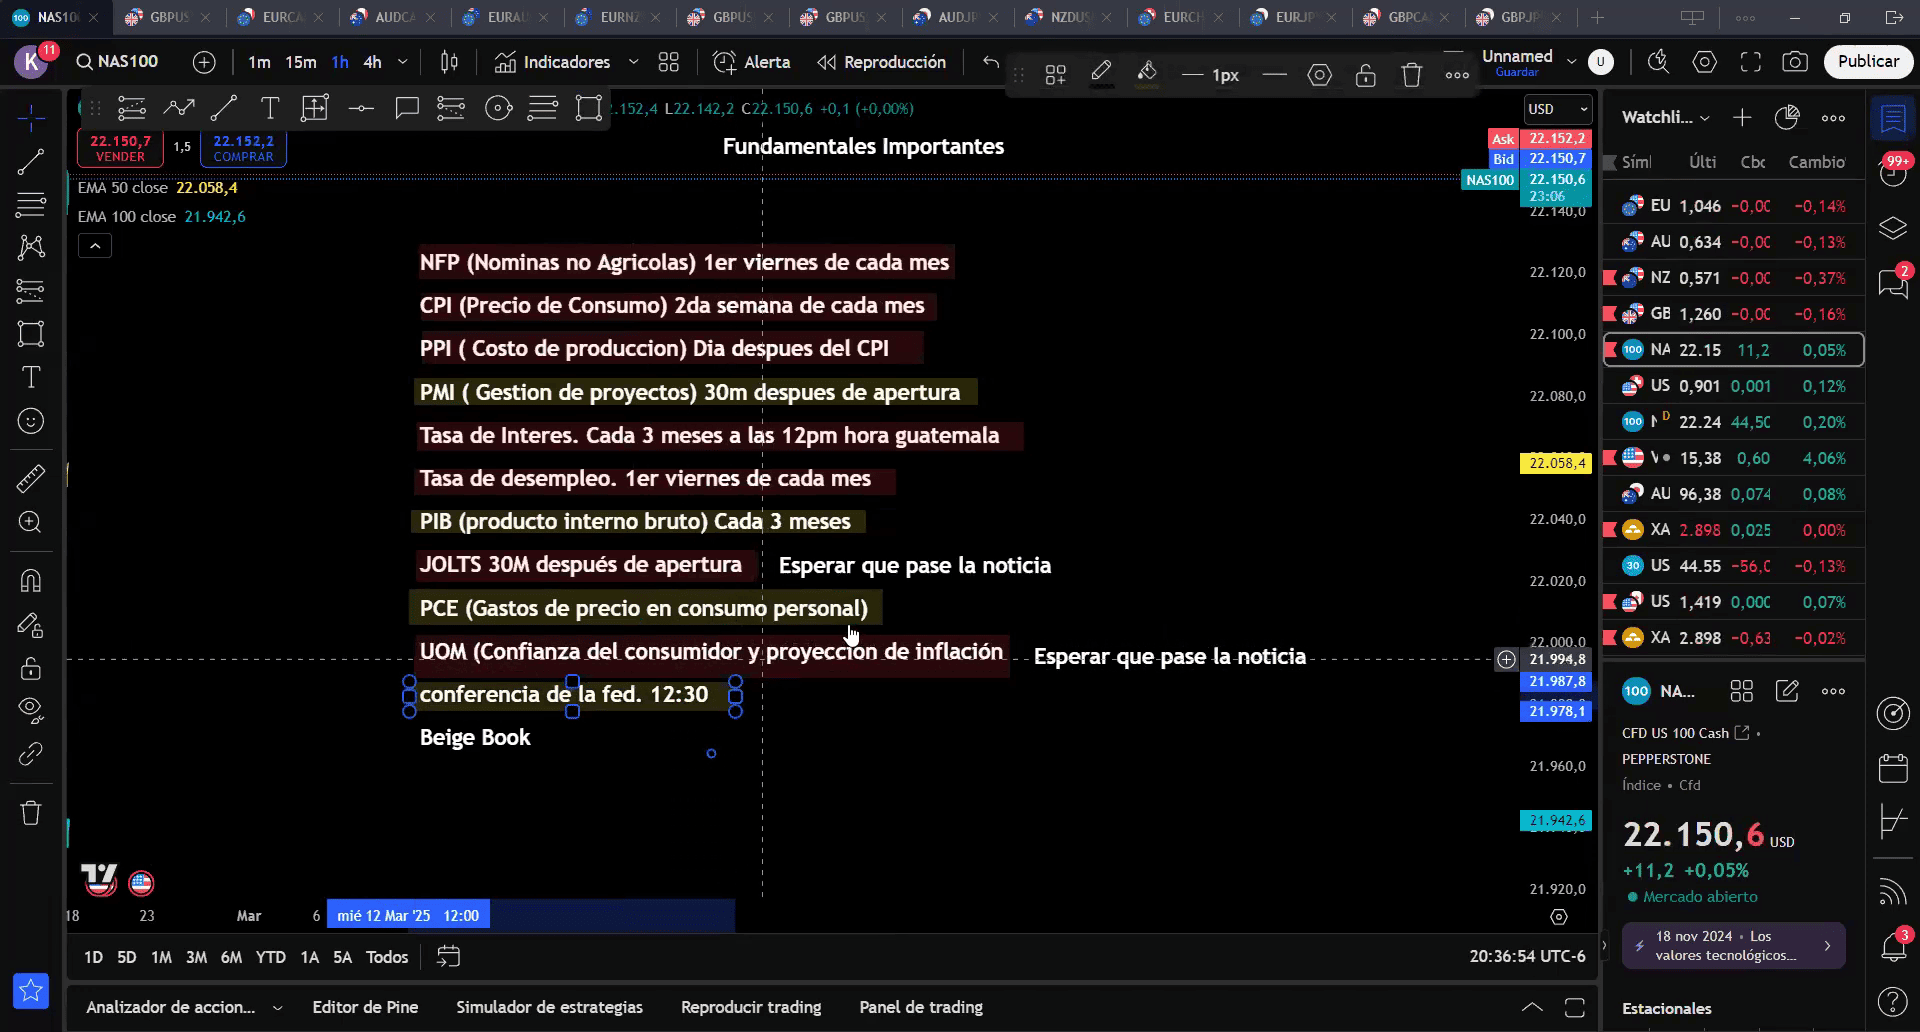Viewport: 1920px width, 1032px height.
Task: Click the Publicar button
Action: click(1867, 61)
